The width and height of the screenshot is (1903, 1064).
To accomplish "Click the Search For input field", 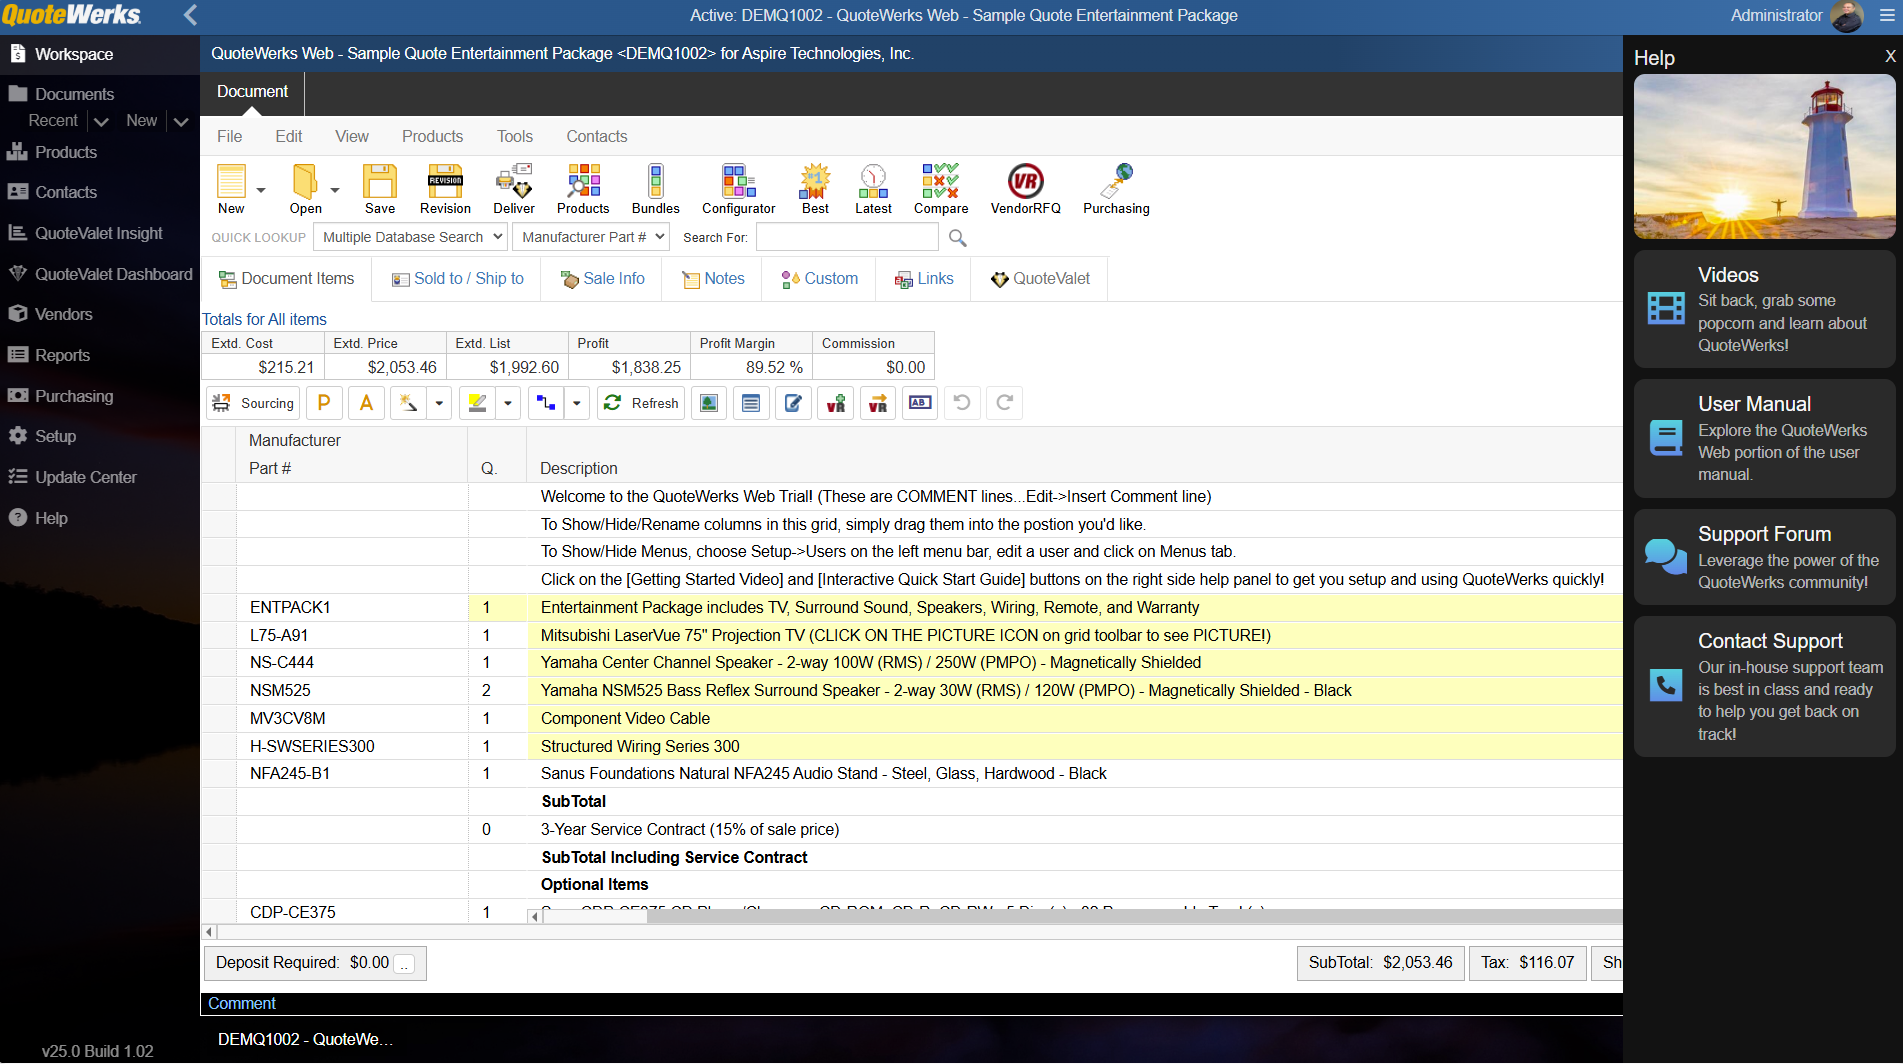I will 847,237.
